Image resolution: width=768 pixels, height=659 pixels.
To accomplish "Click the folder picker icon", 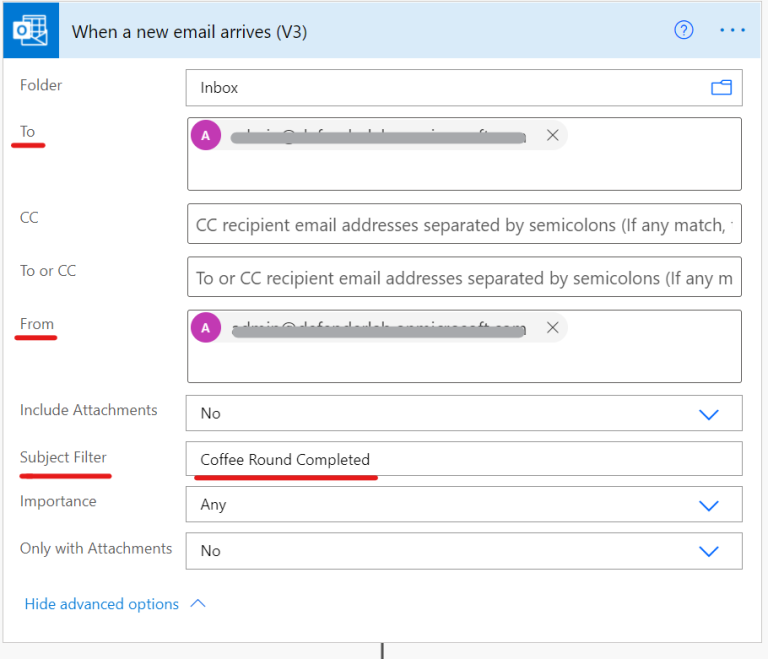I will [721, 88].
